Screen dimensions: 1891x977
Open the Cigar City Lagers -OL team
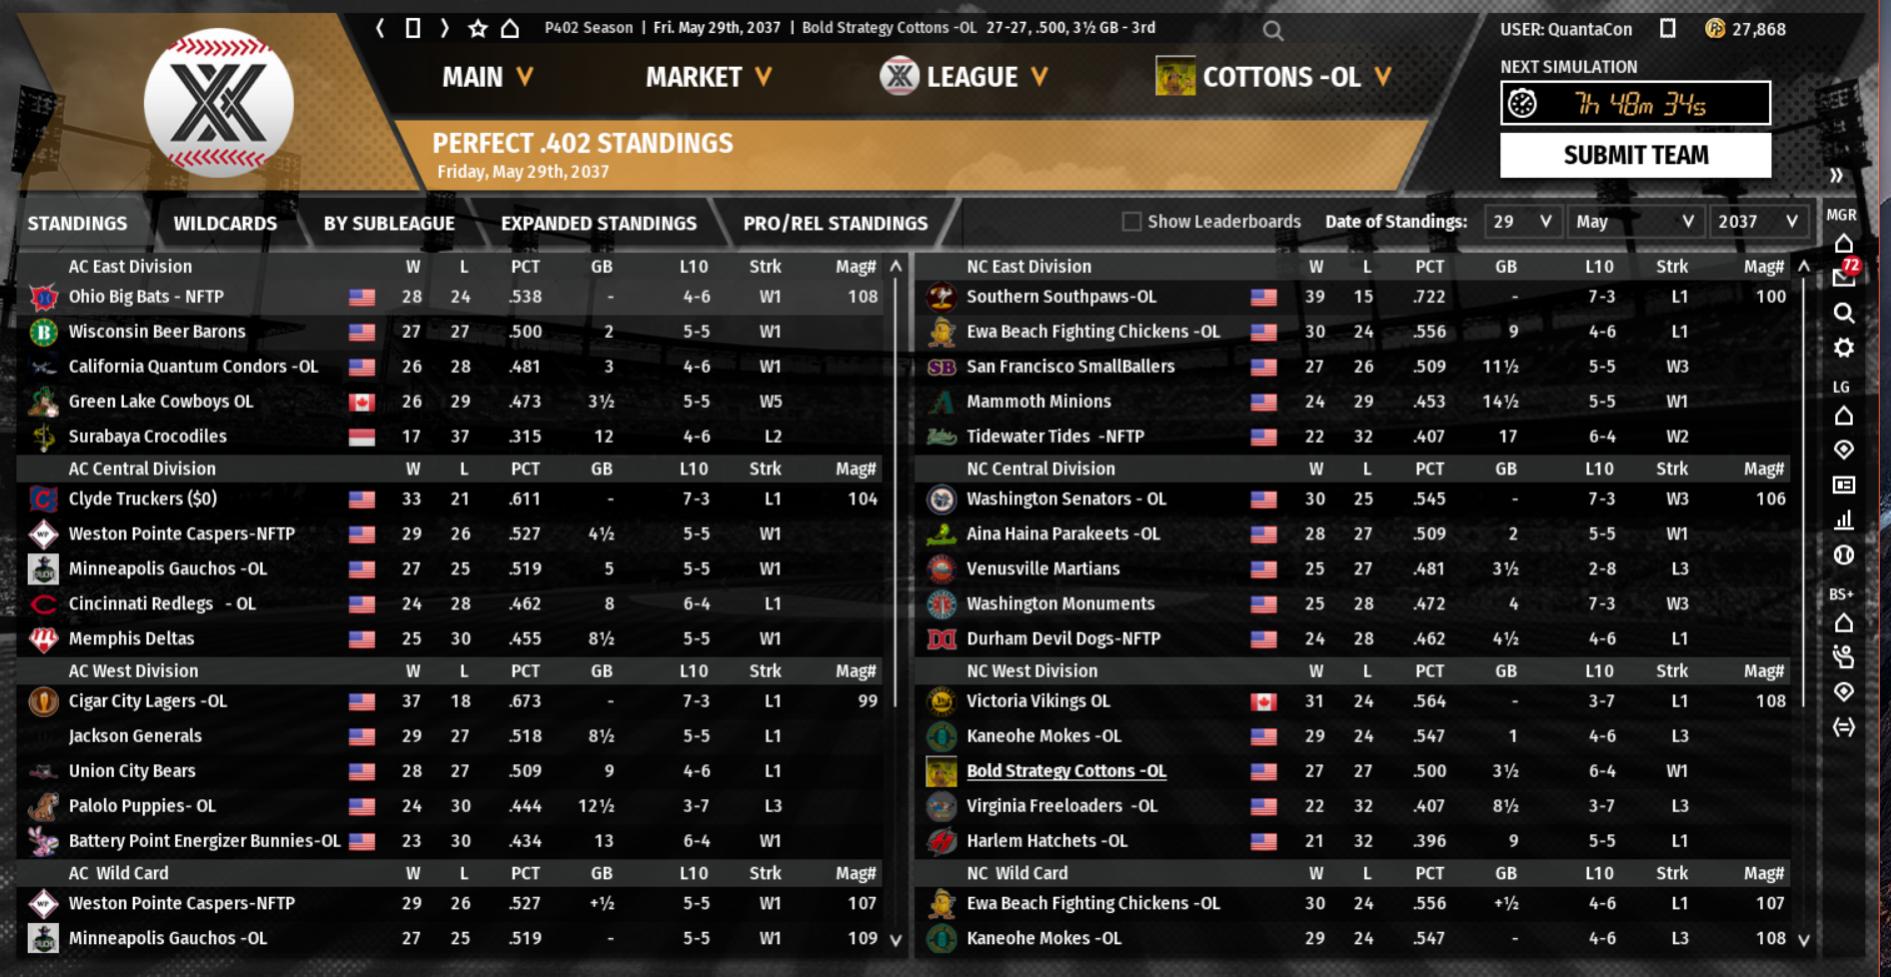148,701
